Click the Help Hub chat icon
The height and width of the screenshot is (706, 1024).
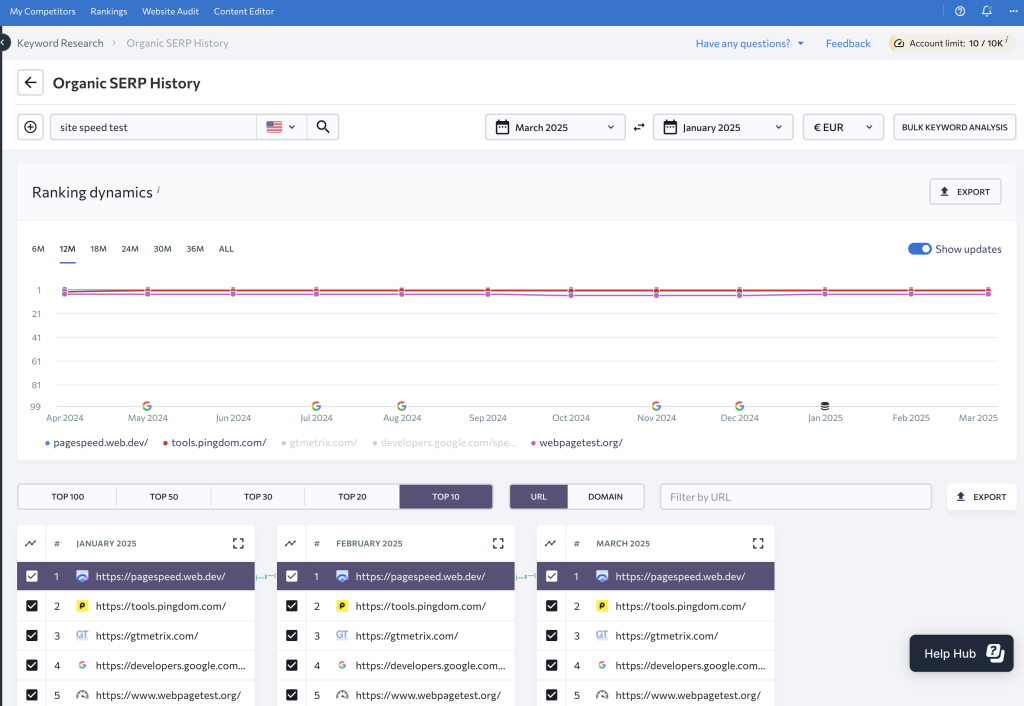click(x=995, y=652)
